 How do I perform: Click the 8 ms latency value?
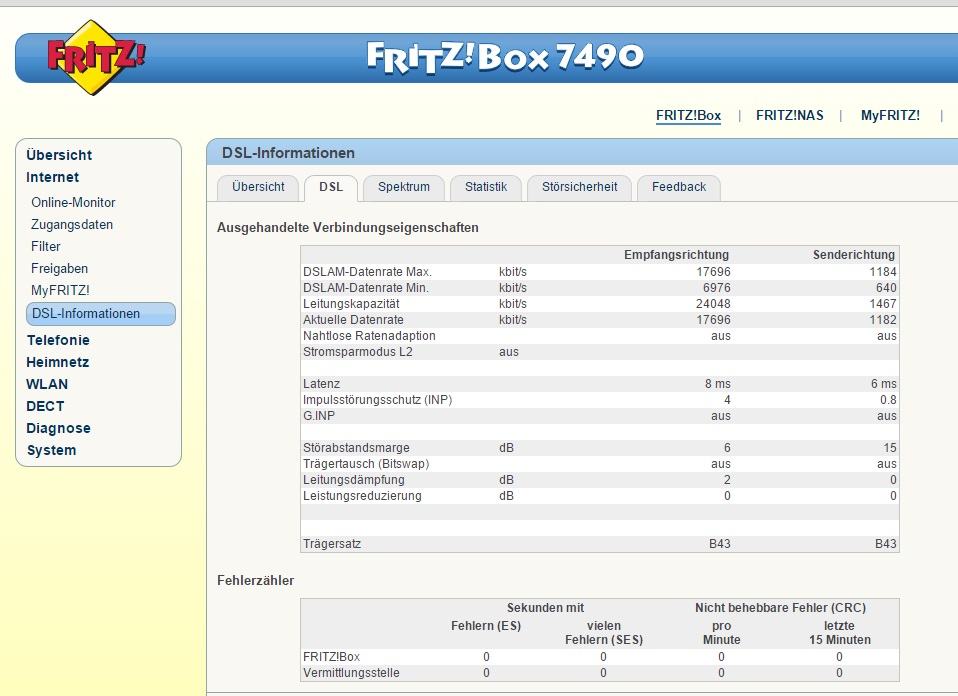click(717, 384)
